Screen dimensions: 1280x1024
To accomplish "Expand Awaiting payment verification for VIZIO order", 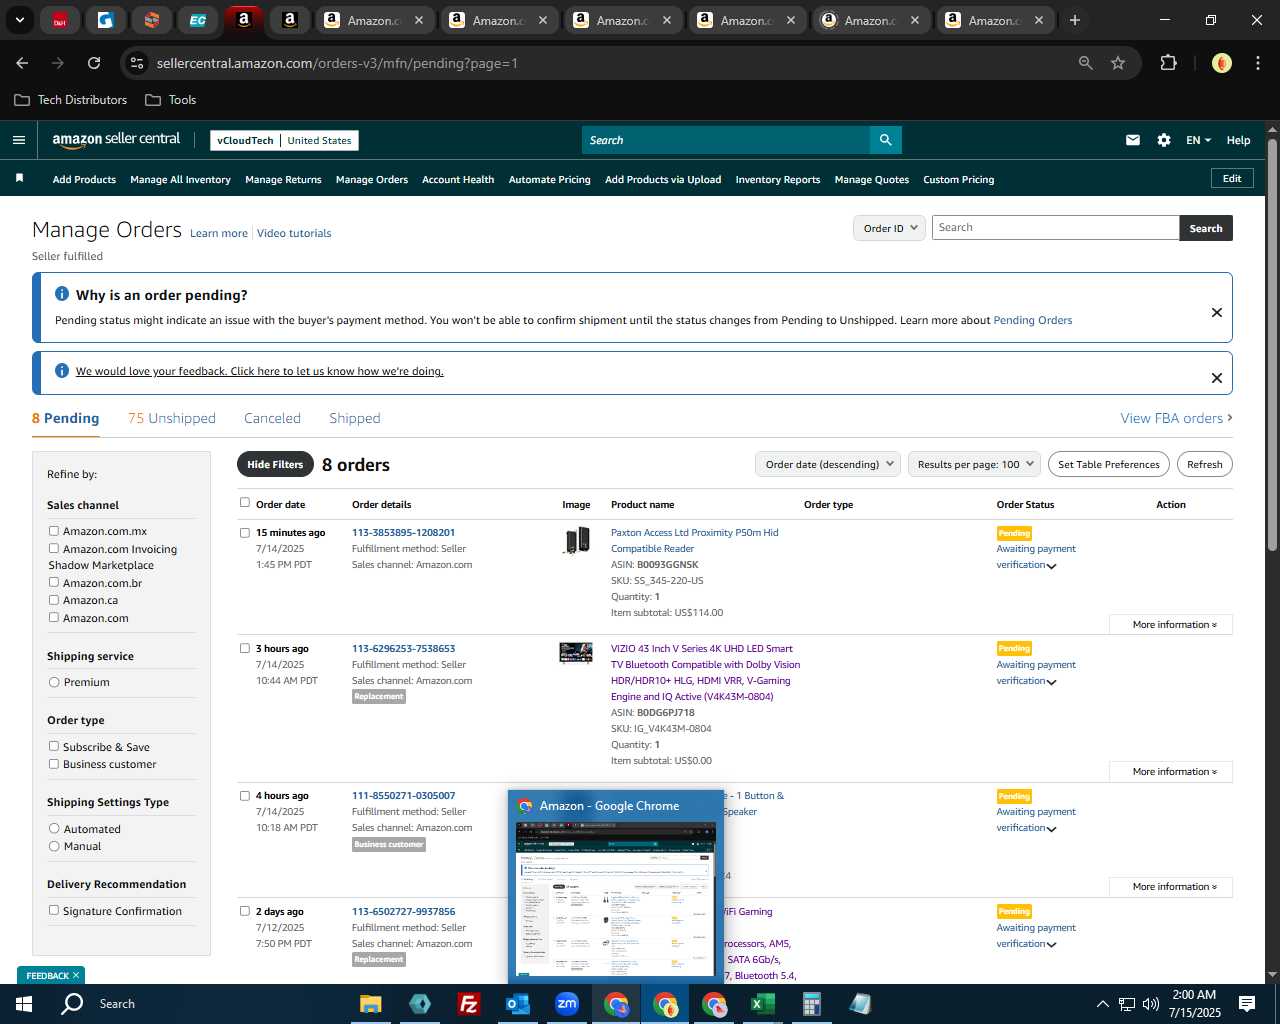I will pos(1051,682).
